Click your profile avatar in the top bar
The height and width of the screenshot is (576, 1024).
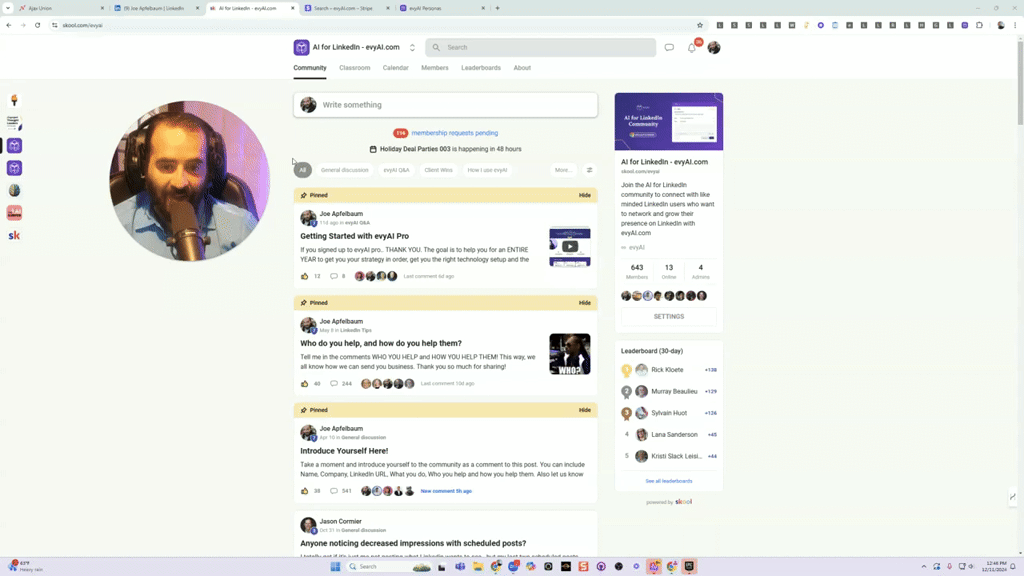coord(713,47)
